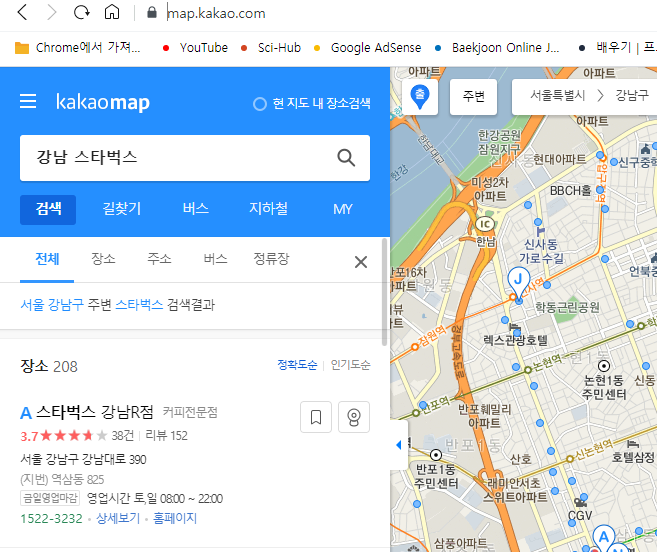This screenshot has width=657, height=552.
Task: Click the 반포1동 주민센터 map marker
Action: pos(436,455)
